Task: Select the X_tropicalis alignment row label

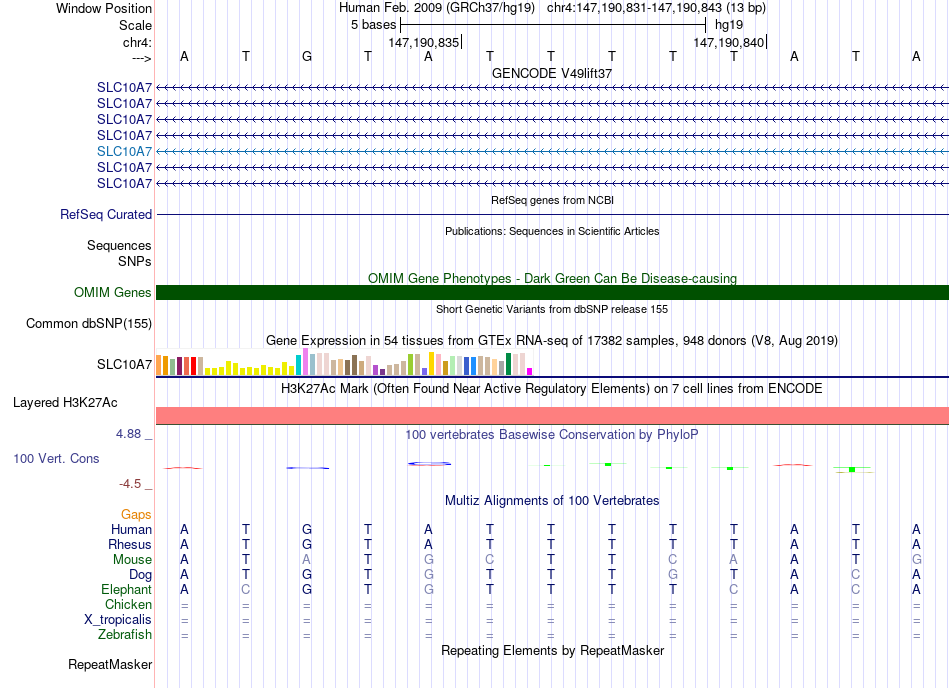Action: tap(118, 620)
